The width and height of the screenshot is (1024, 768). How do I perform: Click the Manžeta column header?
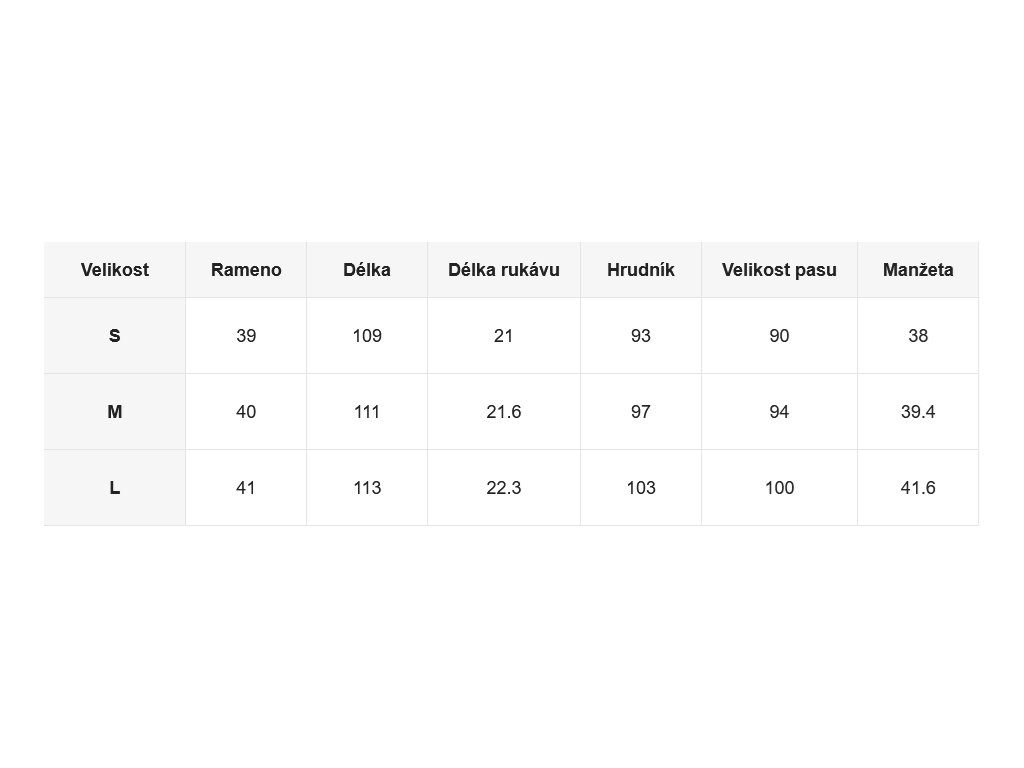click(918, 270)
